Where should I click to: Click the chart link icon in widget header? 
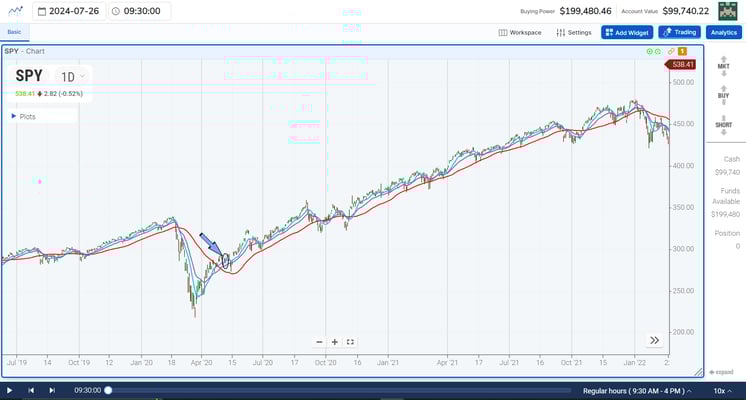671,50
